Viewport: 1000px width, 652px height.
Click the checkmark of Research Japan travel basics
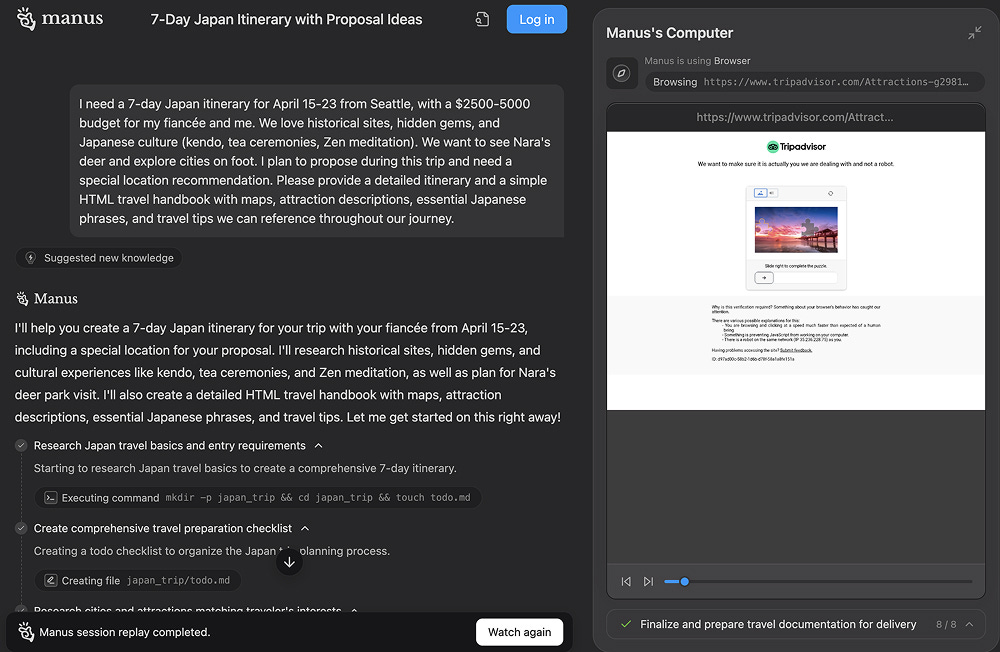tap(21, 445)
